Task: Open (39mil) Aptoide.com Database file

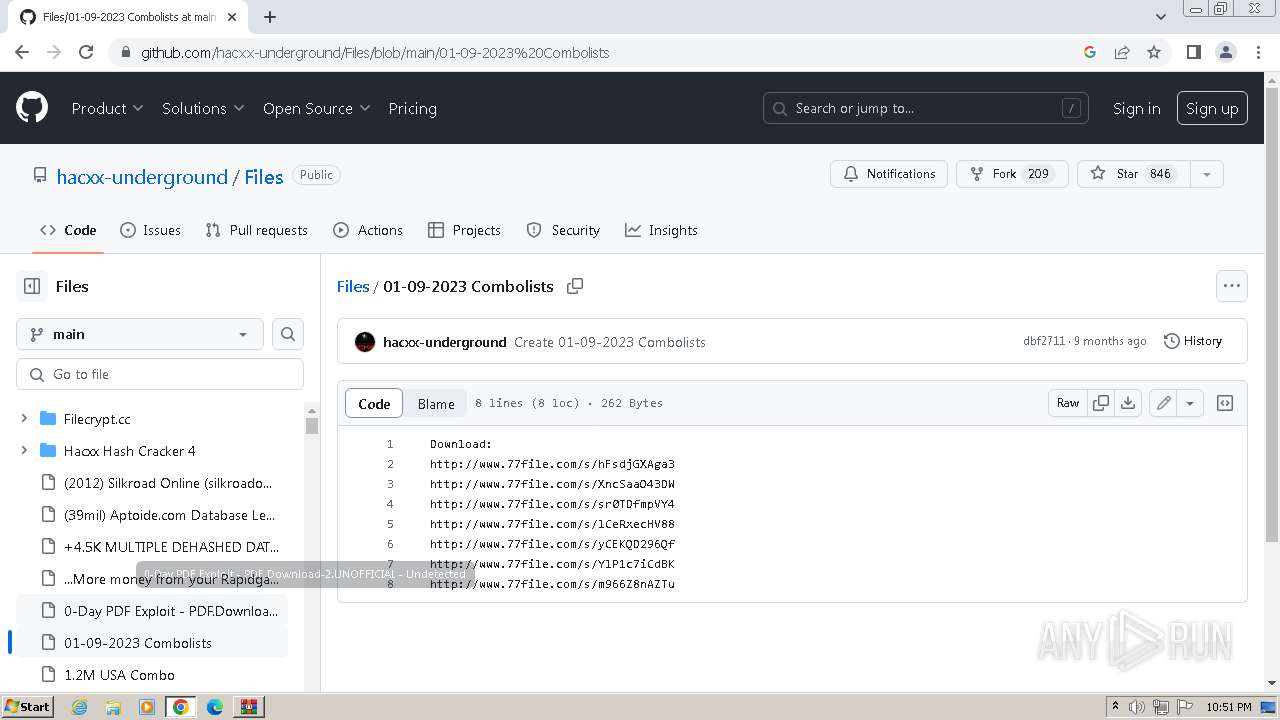Action: coord(169,515)
